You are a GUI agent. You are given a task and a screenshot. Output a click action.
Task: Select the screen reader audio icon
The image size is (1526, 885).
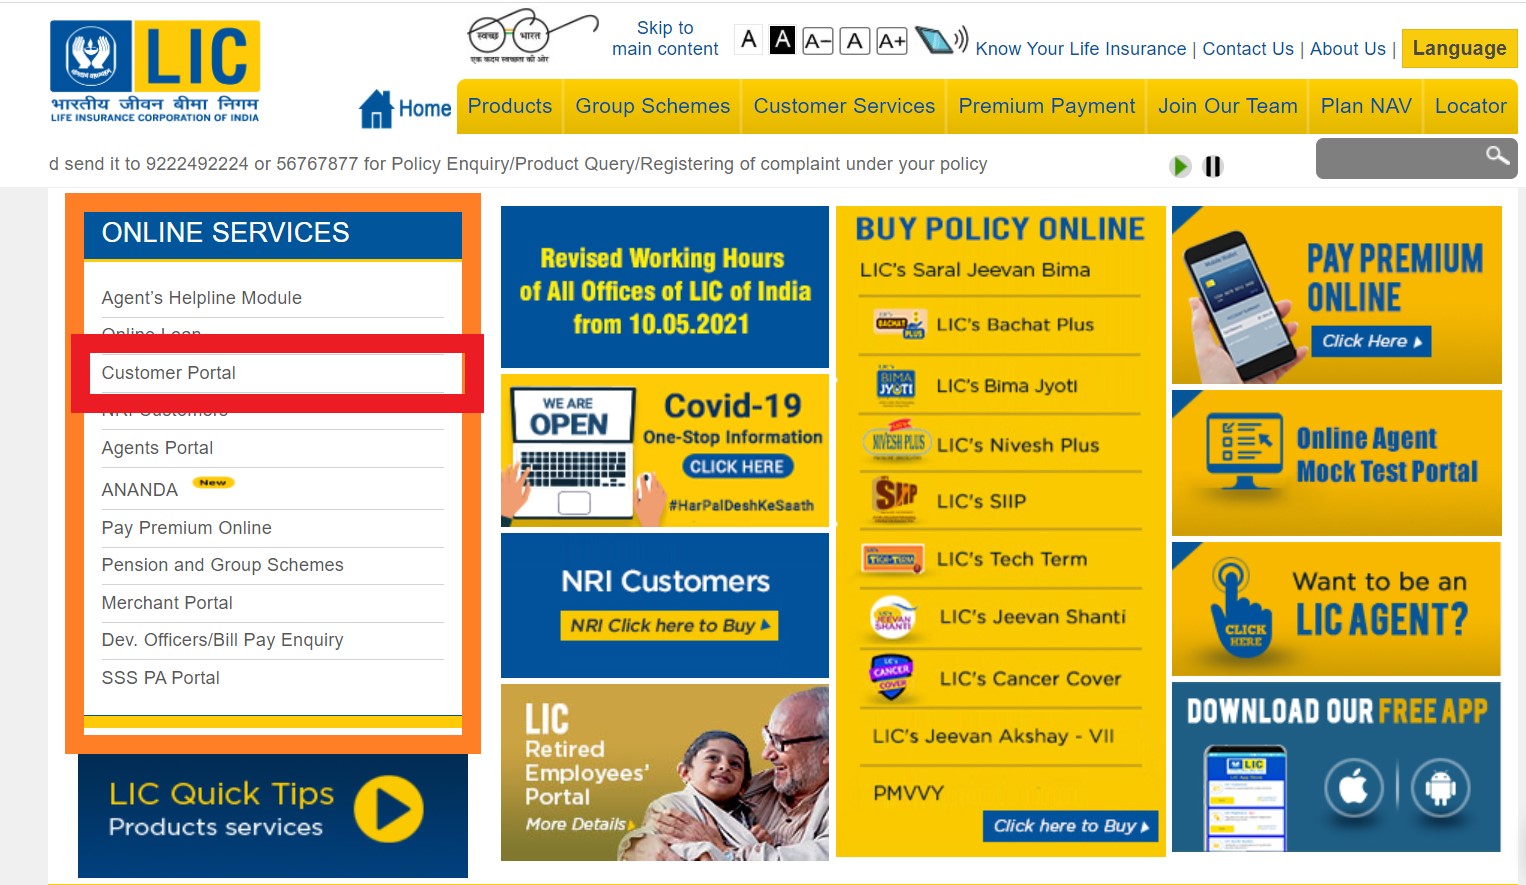941,42
